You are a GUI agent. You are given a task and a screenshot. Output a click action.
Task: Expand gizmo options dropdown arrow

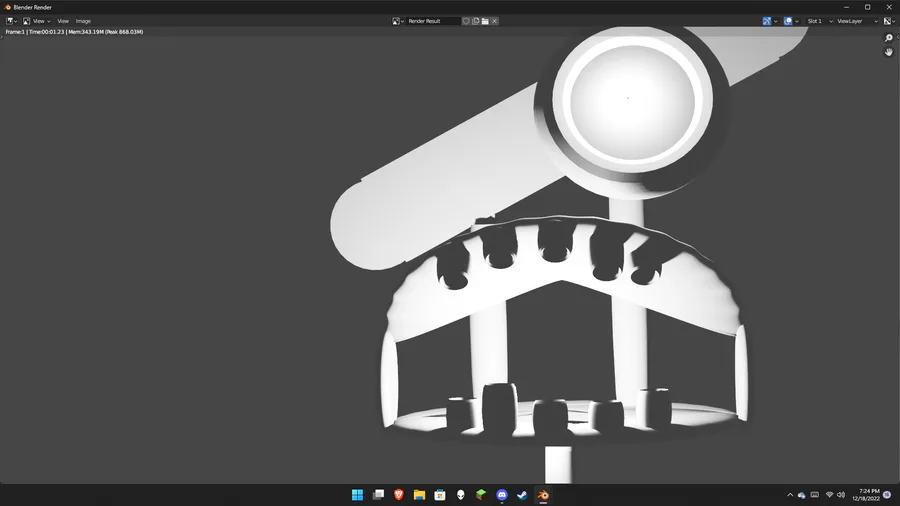click(x=775, y=21)
